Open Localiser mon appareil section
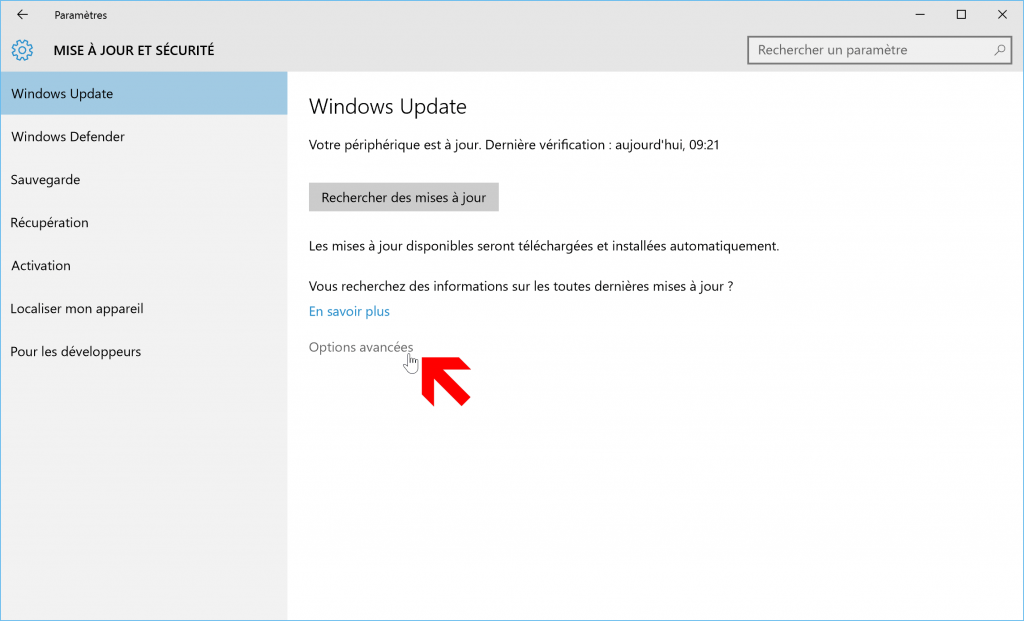The image size is (1024, 621). pos(144,309)
